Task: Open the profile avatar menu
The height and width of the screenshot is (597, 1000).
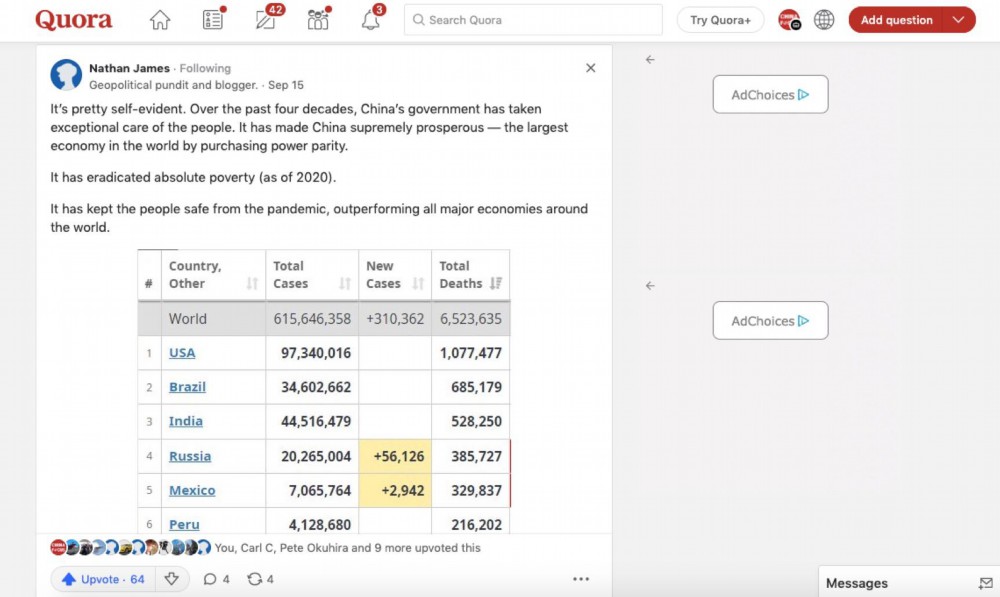Action: coord(790,20)
